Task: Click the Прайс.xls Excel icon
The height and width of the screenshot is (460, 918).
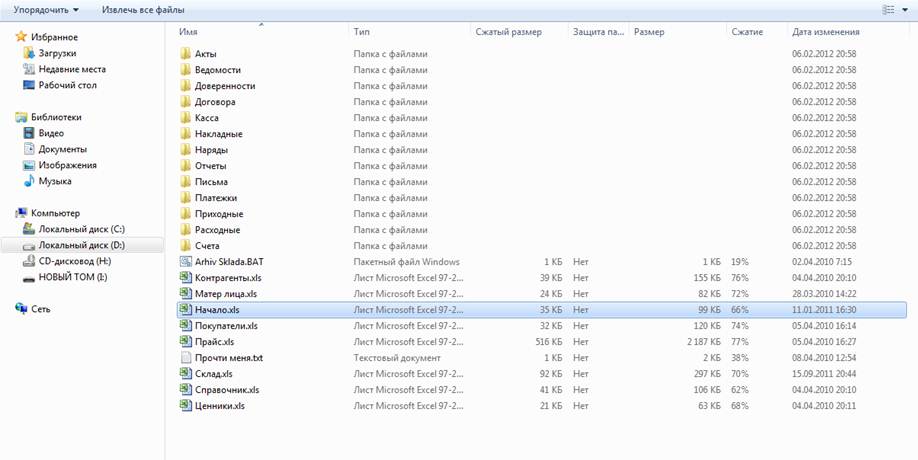Action: 186,342
